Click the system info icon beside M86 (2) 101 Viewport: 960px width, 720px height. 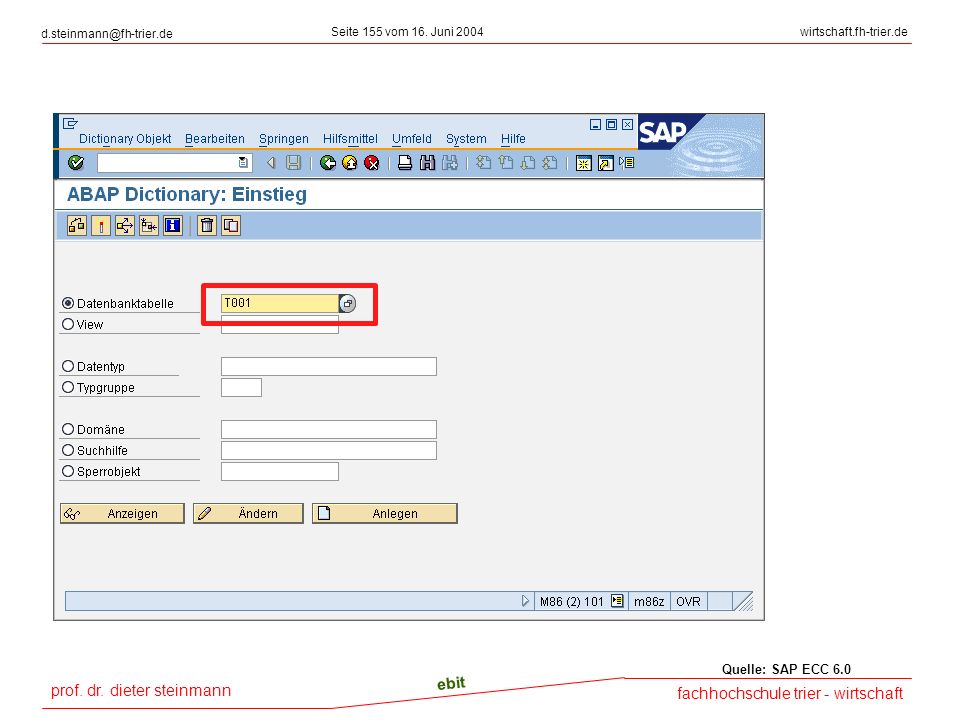click(x=617, y=601)
